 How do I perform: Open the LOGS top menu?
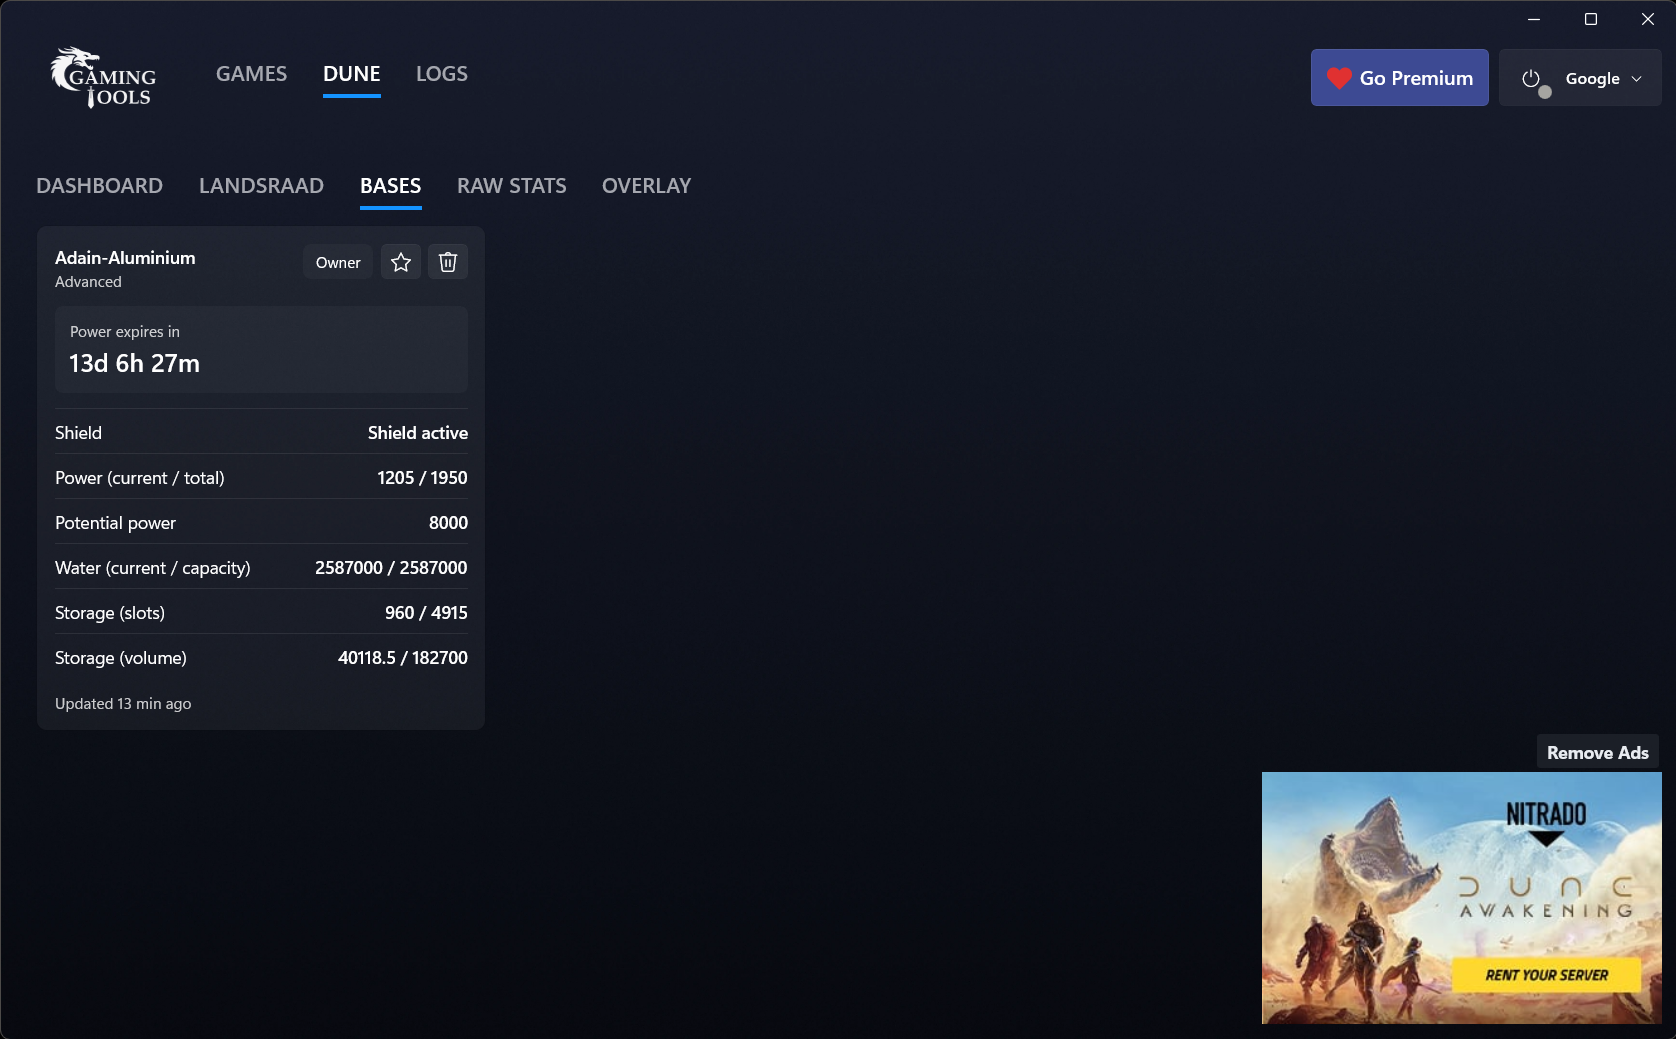click(x=442, y=74)
